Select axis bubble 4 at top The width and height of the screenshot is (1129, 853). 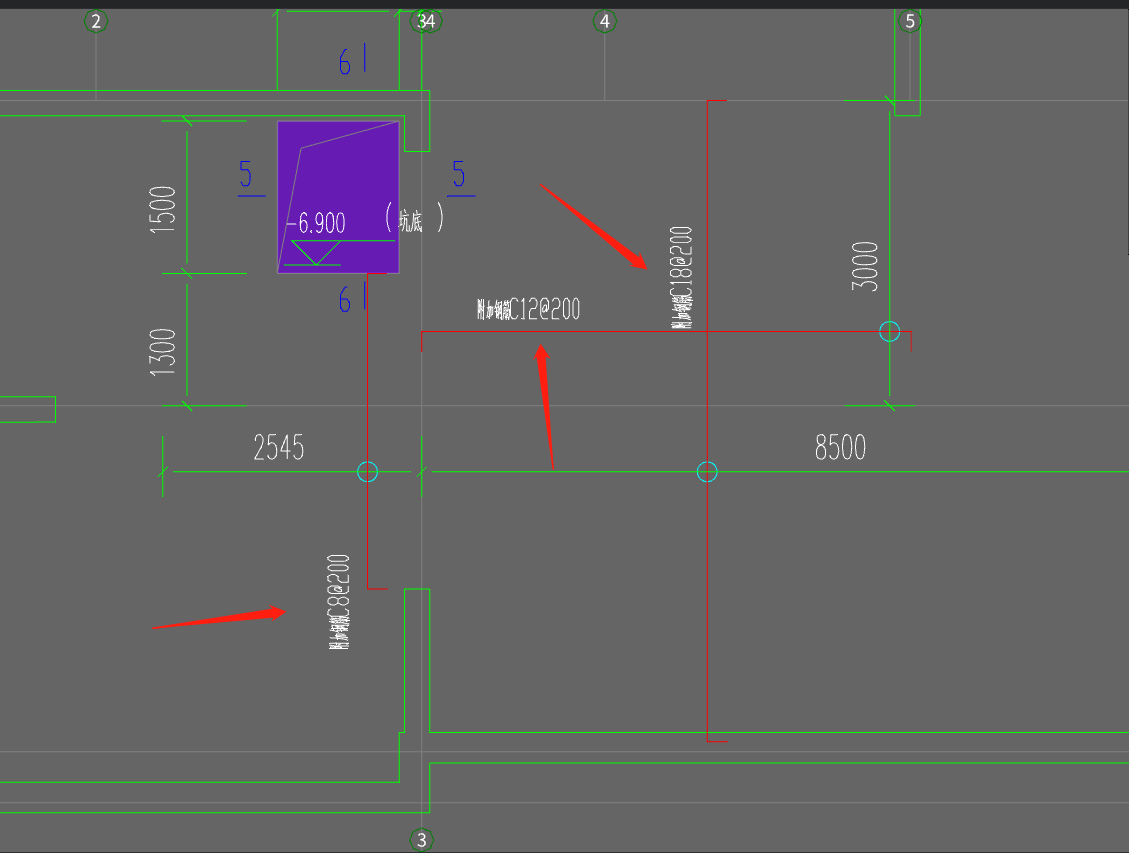(605, 21)
